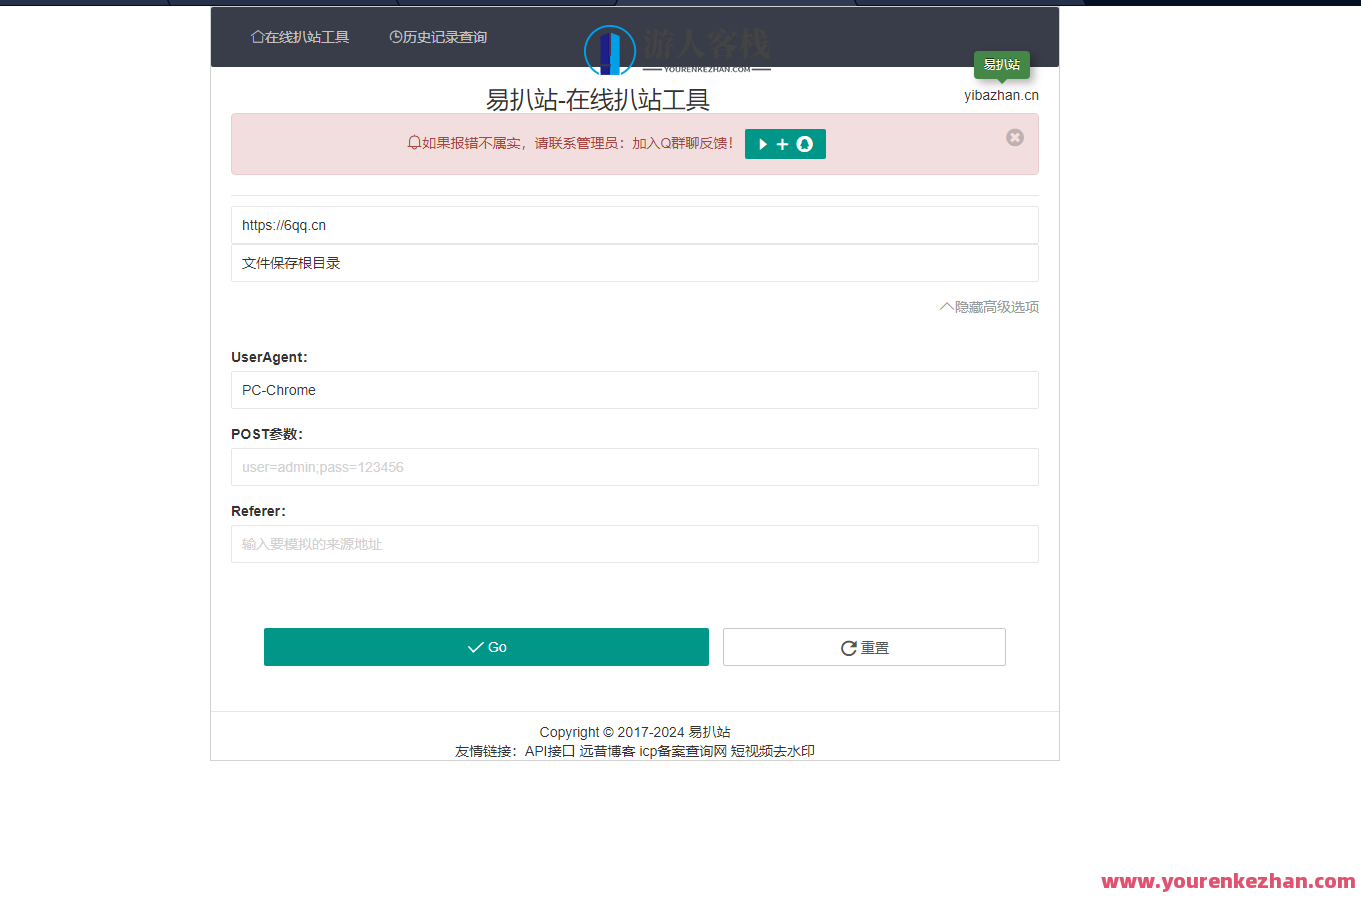The width and height of the screenshot is (1361, 898).
Task: Switch to the 在线扒站工具 tab
Action: (x=300, y=36)
